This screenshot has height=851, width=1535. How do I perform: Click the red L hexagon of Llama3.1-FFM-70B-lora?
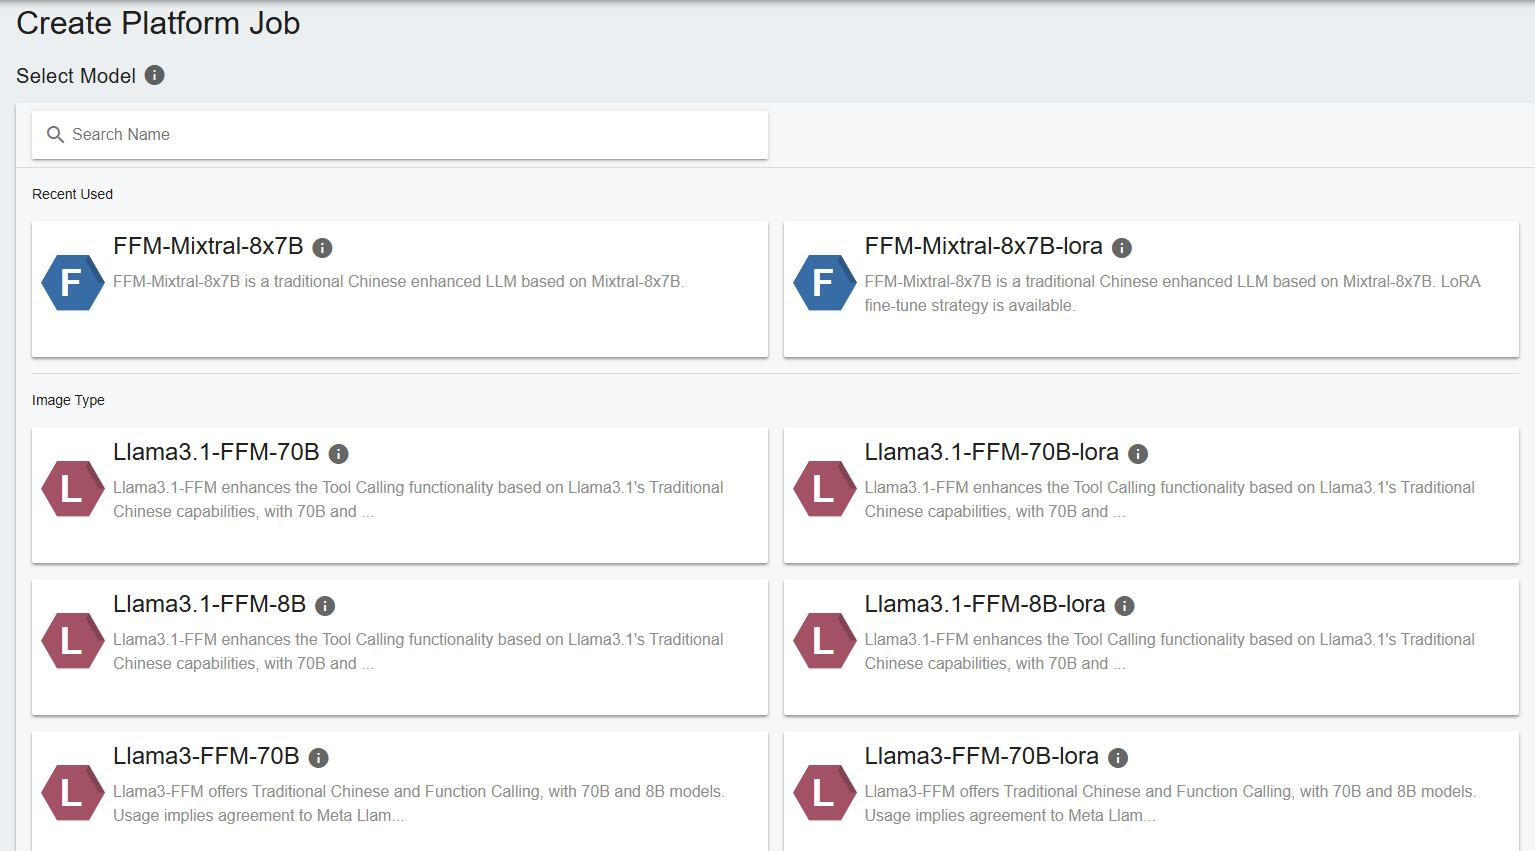pyautogui.click(x=825, y=489)
